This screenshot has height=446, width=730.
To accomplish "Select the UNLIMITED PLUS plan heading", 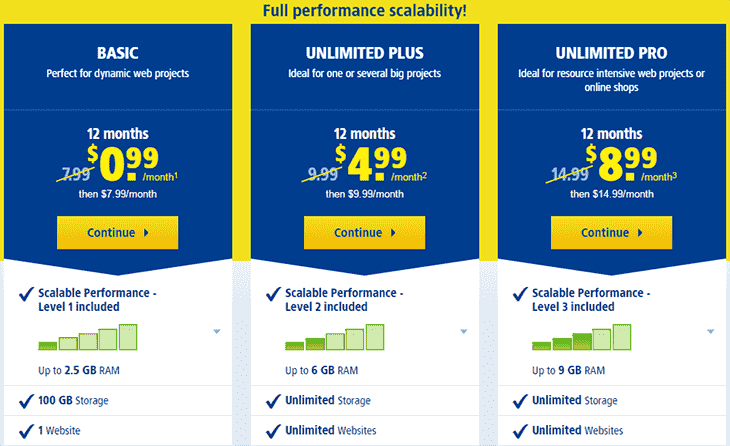I will pyautogui.click(x=365, y=53).
